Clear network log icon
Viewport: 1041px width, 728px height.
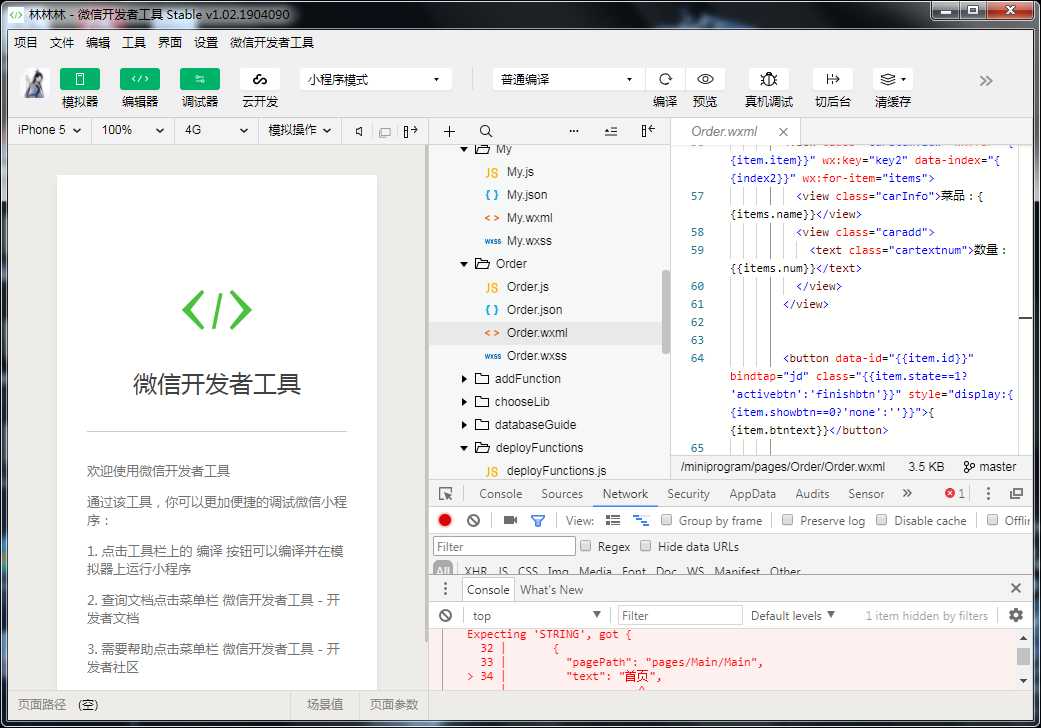(473, 520)
